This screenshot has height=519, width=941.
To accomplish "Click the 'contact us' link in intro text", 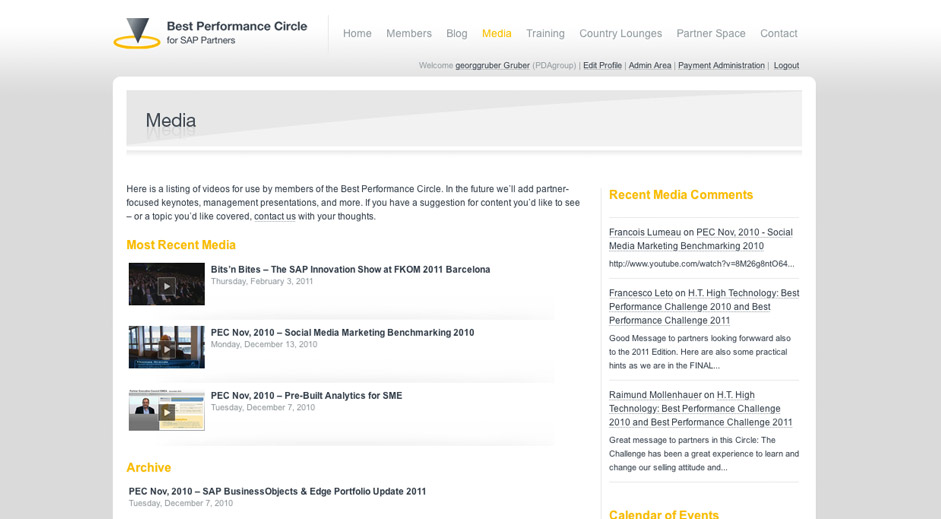I will coord(275,217).
